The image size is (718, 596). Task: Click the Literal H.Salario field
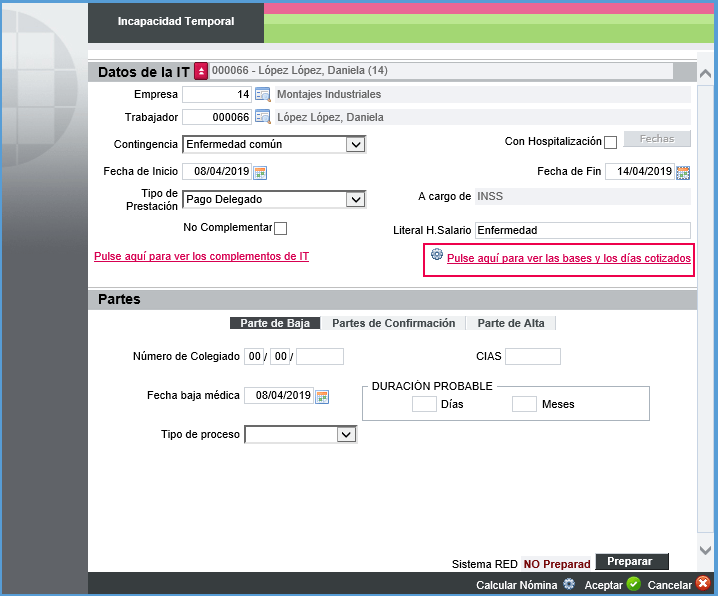[583, 230]
